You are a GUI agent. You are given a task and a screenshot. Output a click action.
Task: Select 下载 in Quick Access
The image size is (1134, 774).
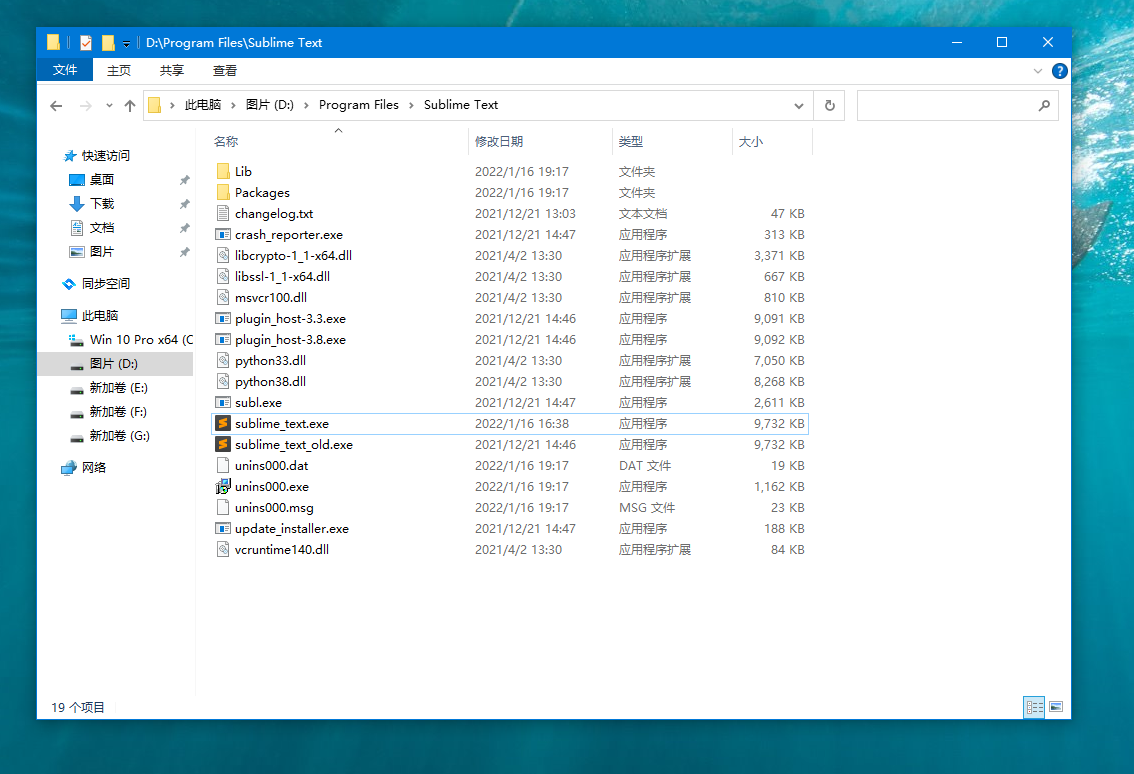[x=102, y=204]
